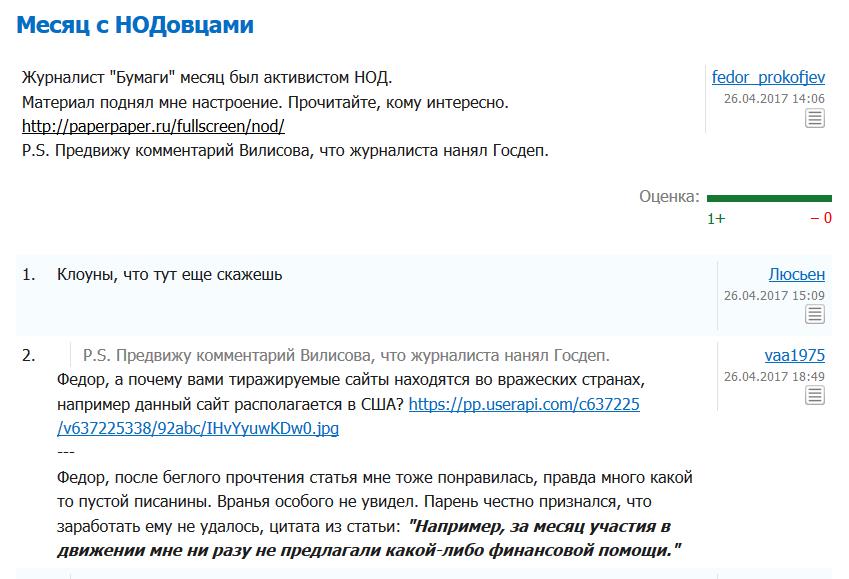Click the grey quoted P.S. text in comment 2
Image resolution: width=849 pixels, height=579 pixels.
pyautogui.click(x=346, y=355)
